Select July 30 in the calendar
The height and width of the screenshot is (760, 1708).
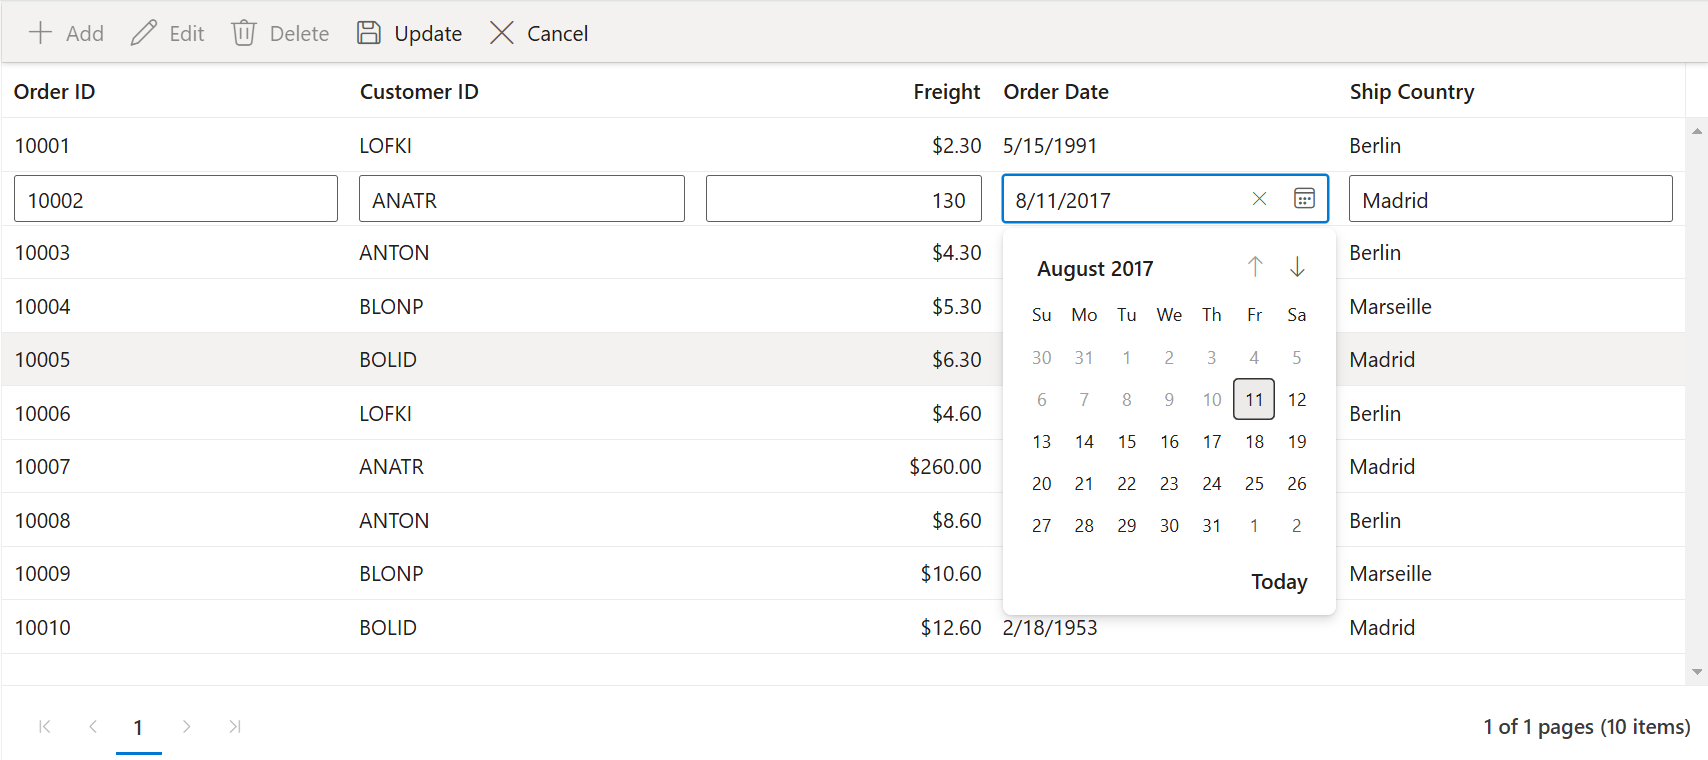[x=1042, y=357]
